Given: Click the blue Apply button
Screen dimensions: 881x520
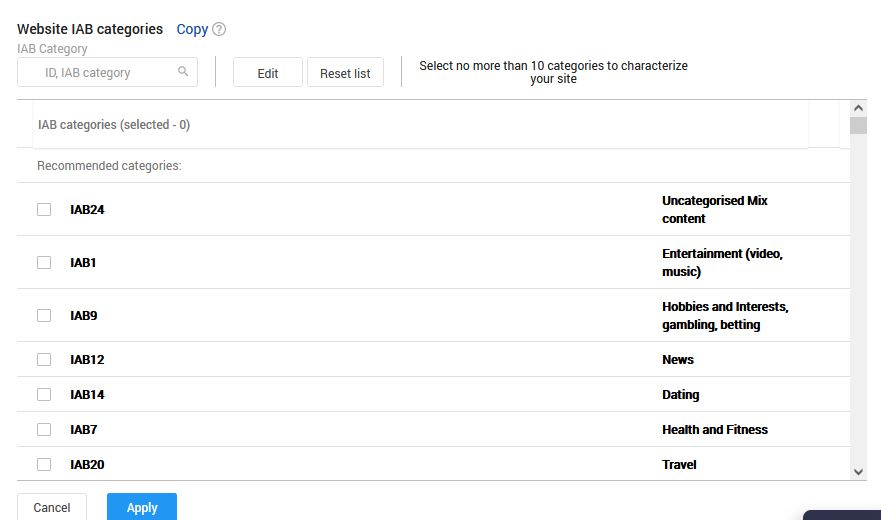Looking at the screenshot, I should click(142, 507).
